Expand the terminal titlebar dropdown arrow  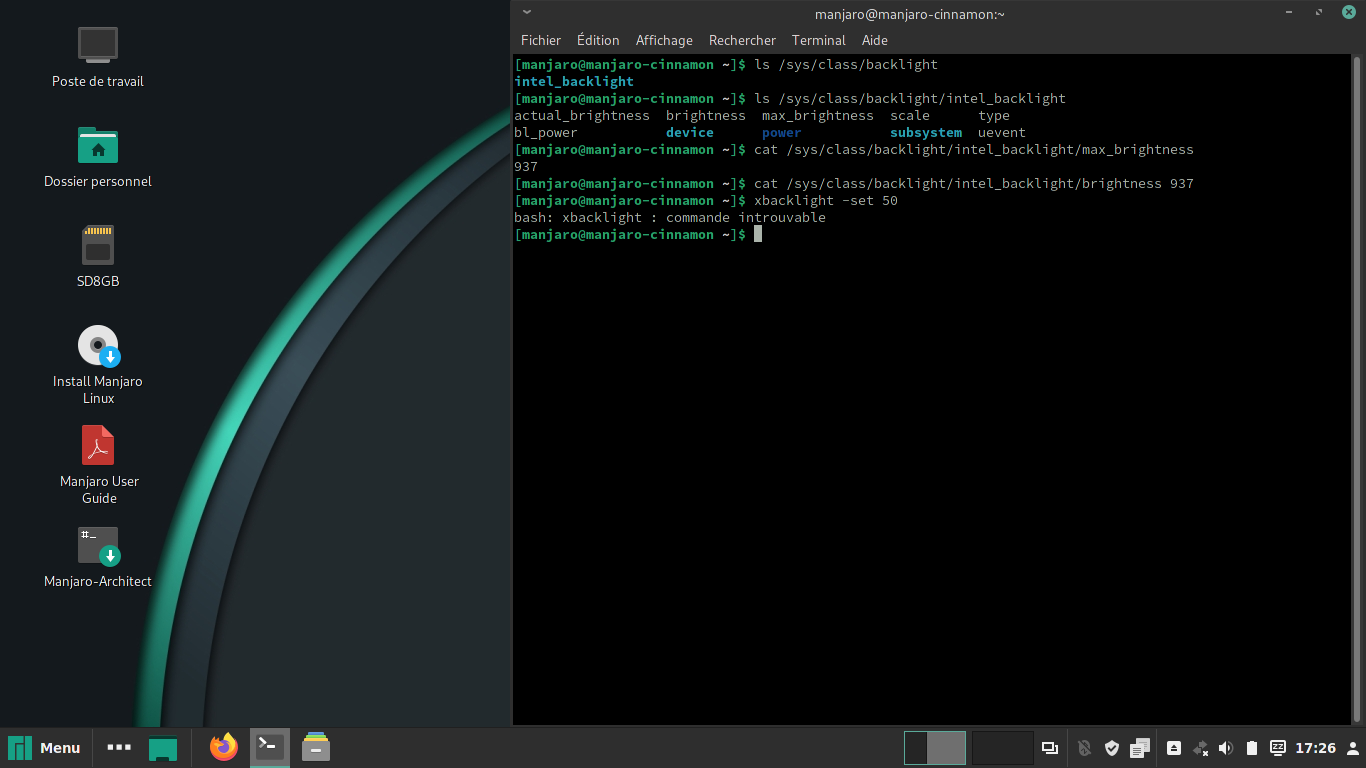pyautogui.click(x=527, y=13)
